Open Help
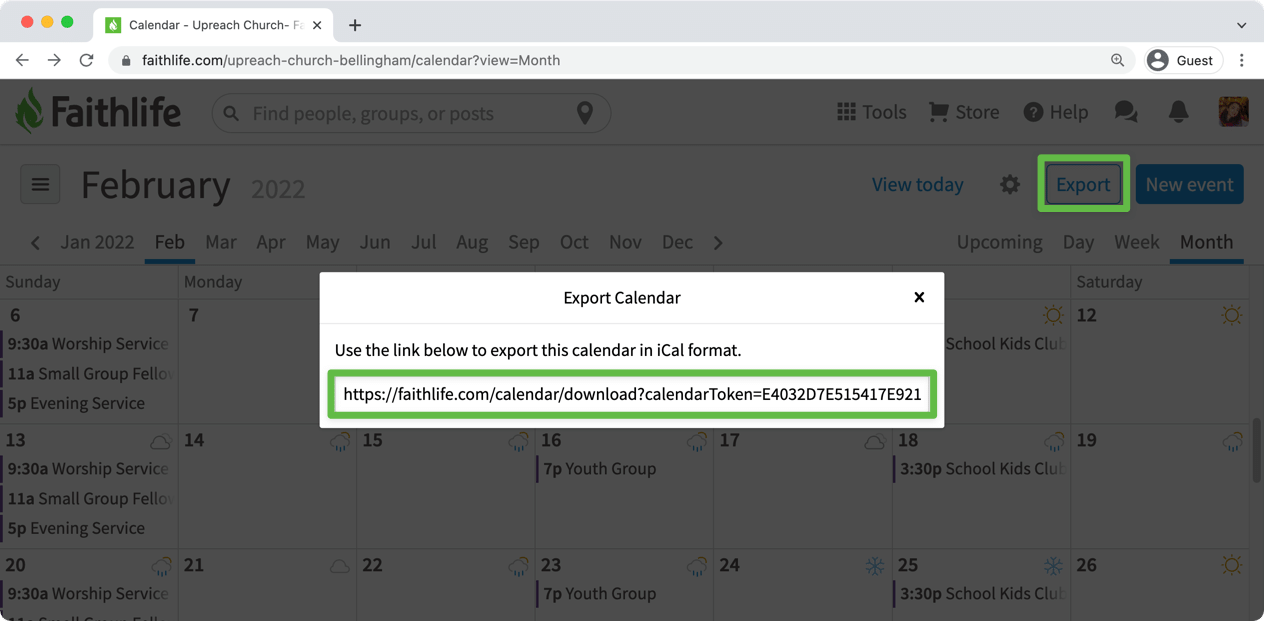 tap(1055, 112)
